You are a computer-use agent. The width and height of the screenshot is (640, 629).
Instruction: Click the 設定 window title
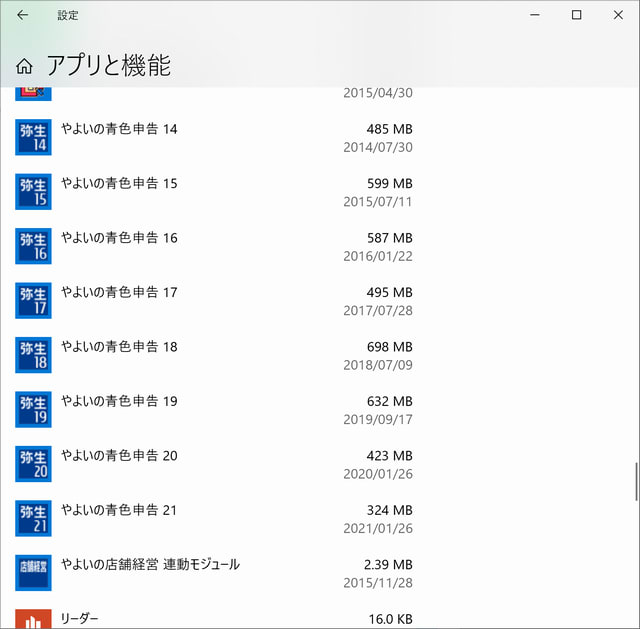click(x=67, y=15)
